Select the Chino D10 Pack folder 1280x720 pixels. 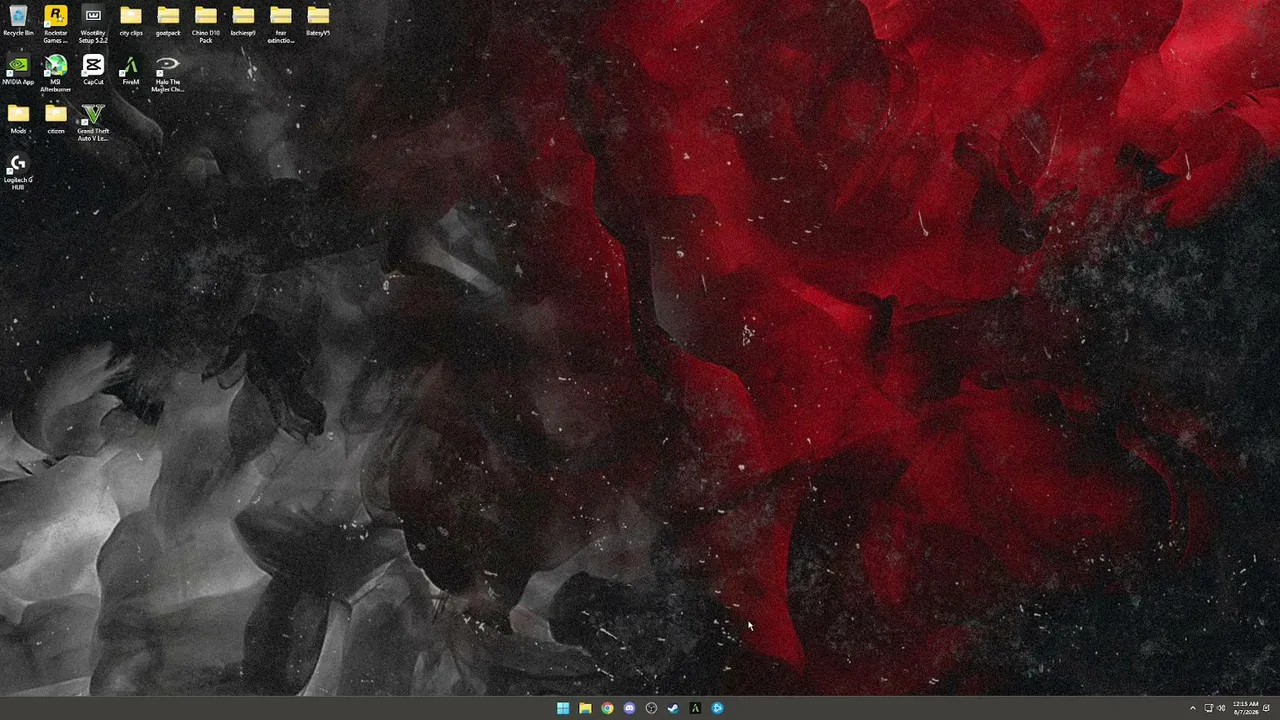[x=206, y=24]
